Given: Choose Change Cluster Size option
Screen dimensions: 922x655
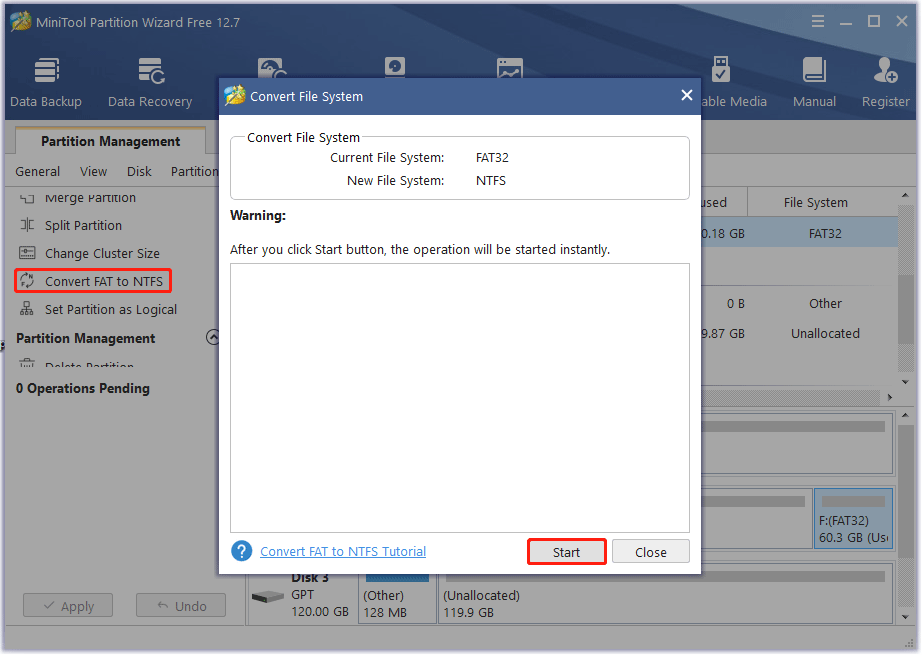Looking at the screenshot, I should (x=102, y=253).
